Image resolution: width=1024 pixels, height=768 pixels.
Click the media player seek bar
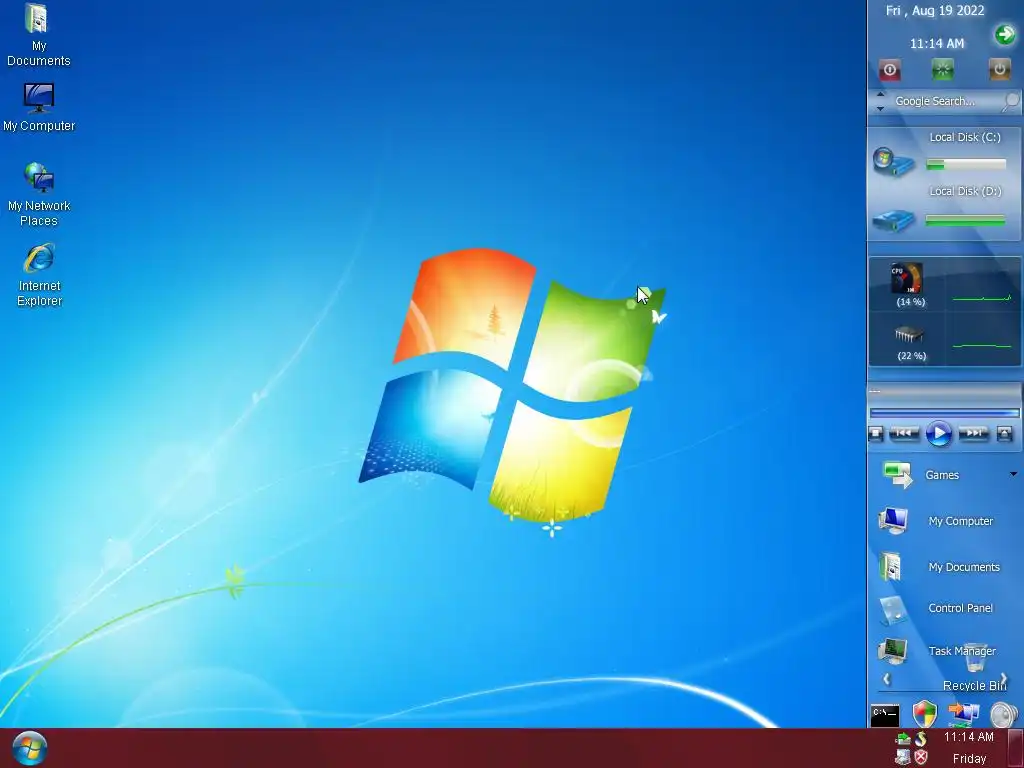[x=944, y=413]
